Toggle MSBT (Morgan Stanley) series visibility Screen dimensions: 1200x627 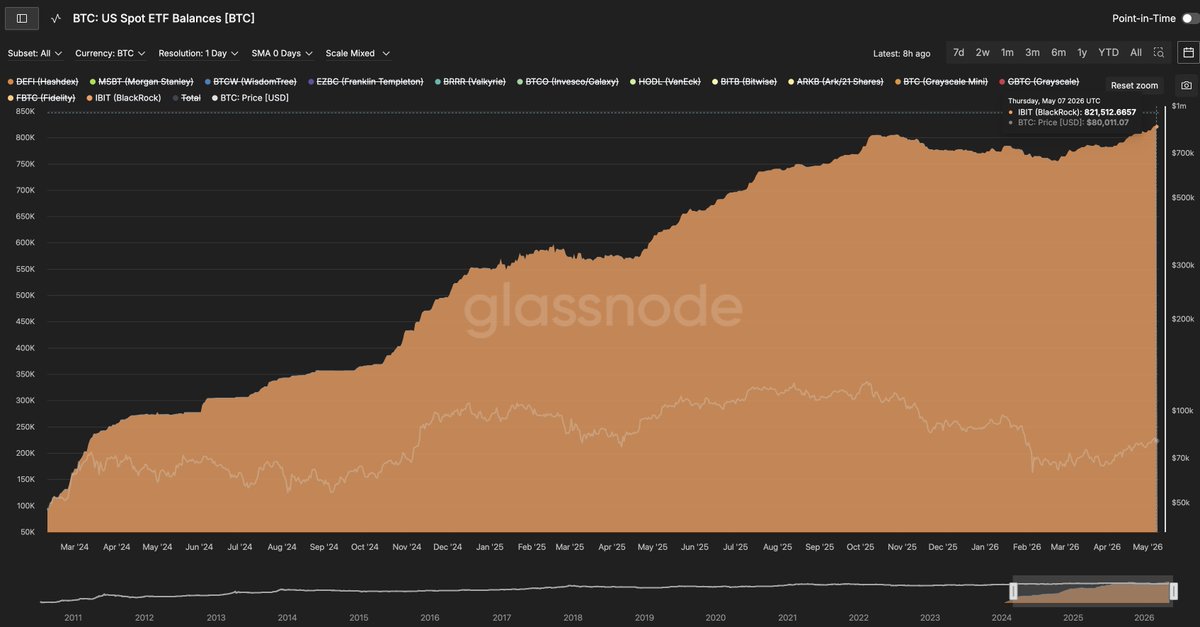point(141,81)
